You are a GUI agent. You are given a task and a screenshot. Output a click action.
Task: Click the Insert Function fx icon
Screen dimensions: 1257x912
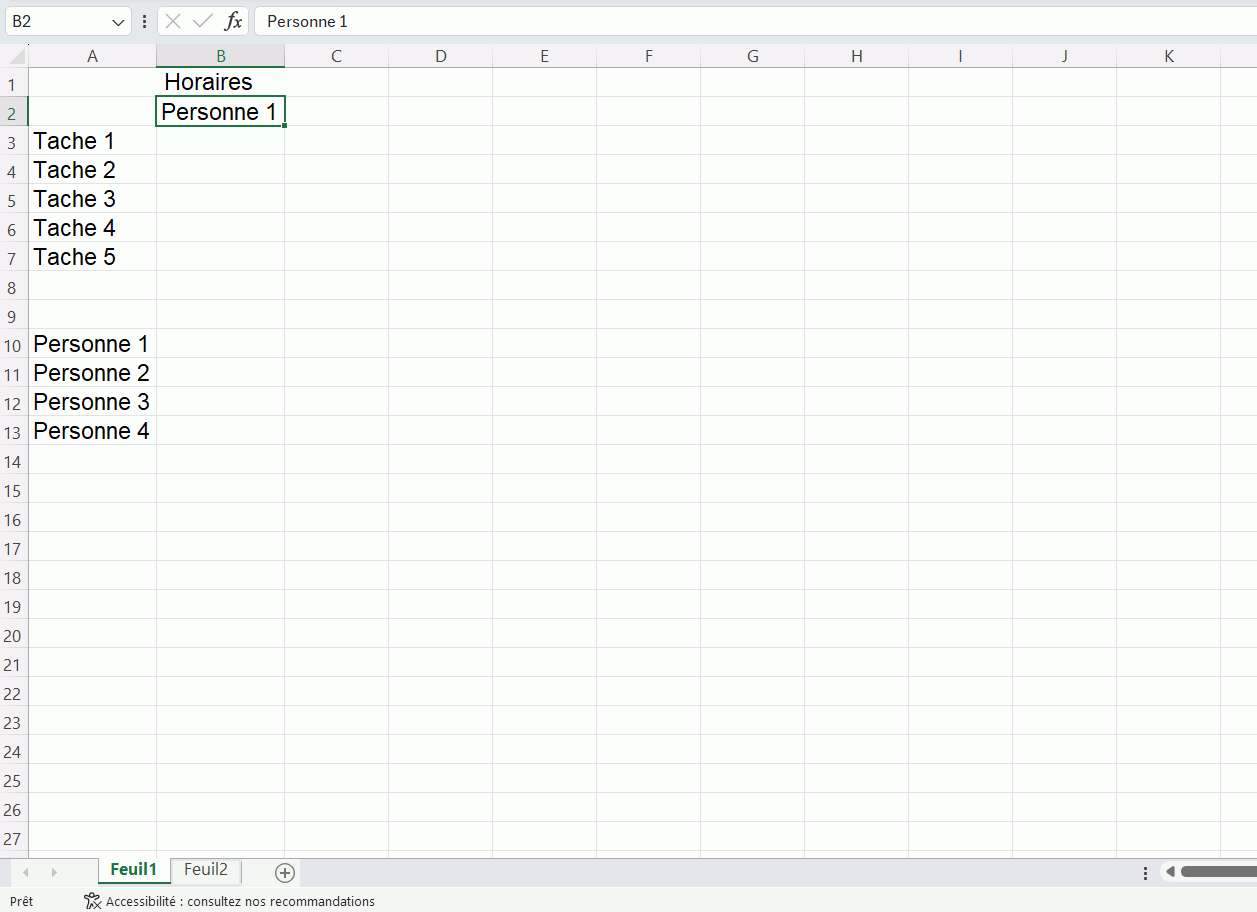[233, 21]
